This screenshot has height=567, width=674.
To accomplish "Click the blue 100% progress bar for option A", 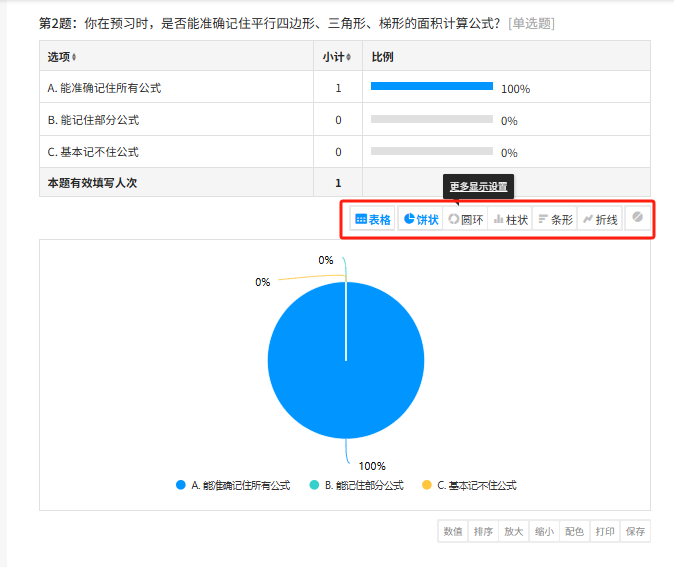I will pyautogui.click(x=432, y=86).
